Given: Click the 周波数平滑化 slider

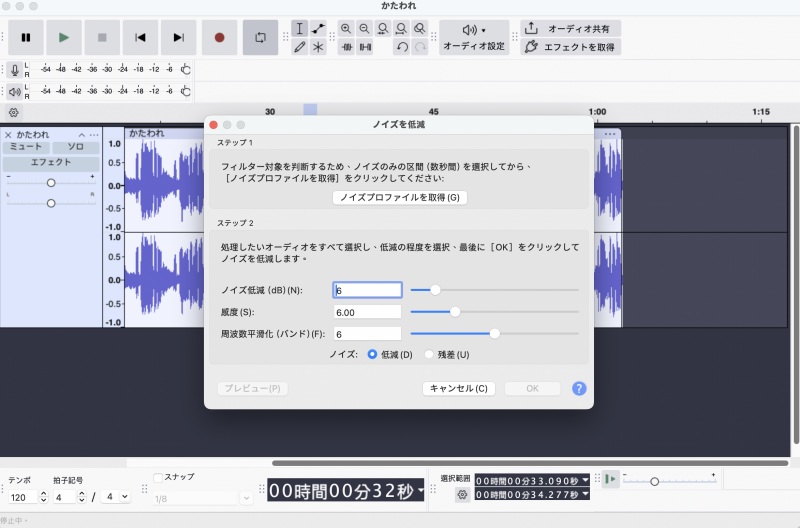Looking at the screenshot, I should pyautogui.click(x=494, y=334).
